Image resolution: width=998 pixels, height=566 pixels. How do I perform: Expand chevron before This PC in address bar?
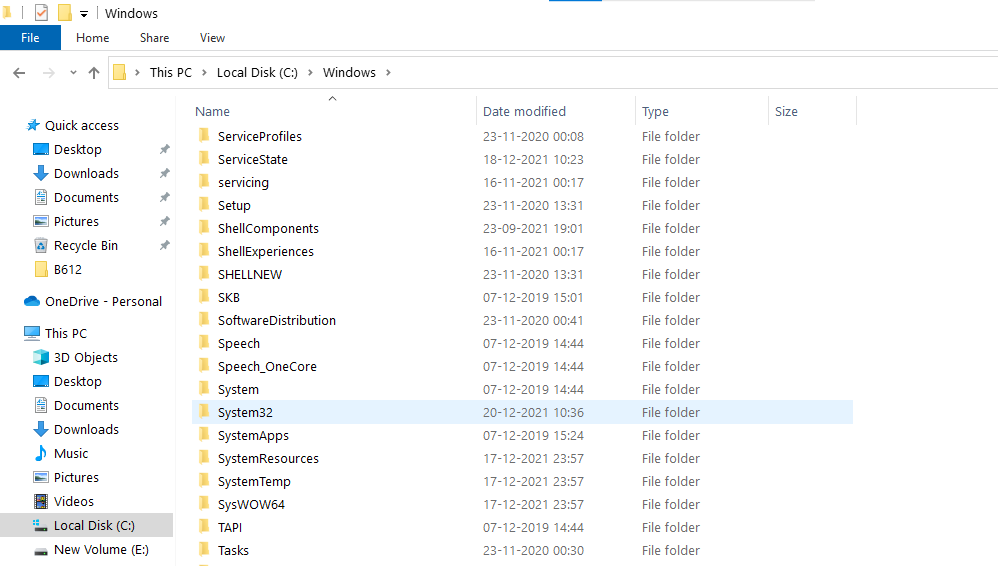tap(137, 73)
